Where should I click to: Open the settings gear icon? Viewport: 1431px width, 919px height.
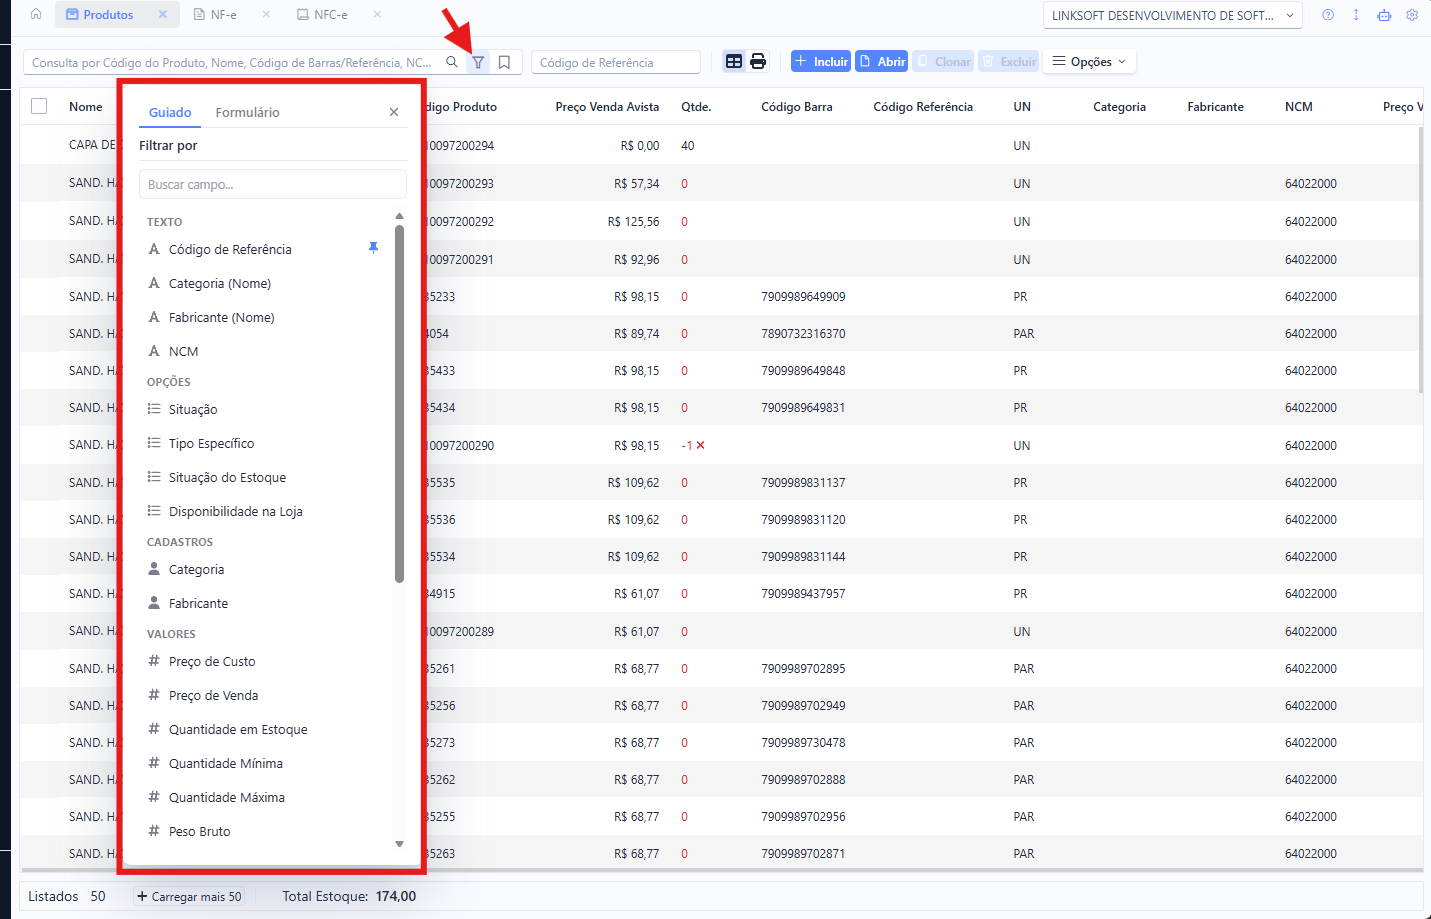click(1412, 15)
